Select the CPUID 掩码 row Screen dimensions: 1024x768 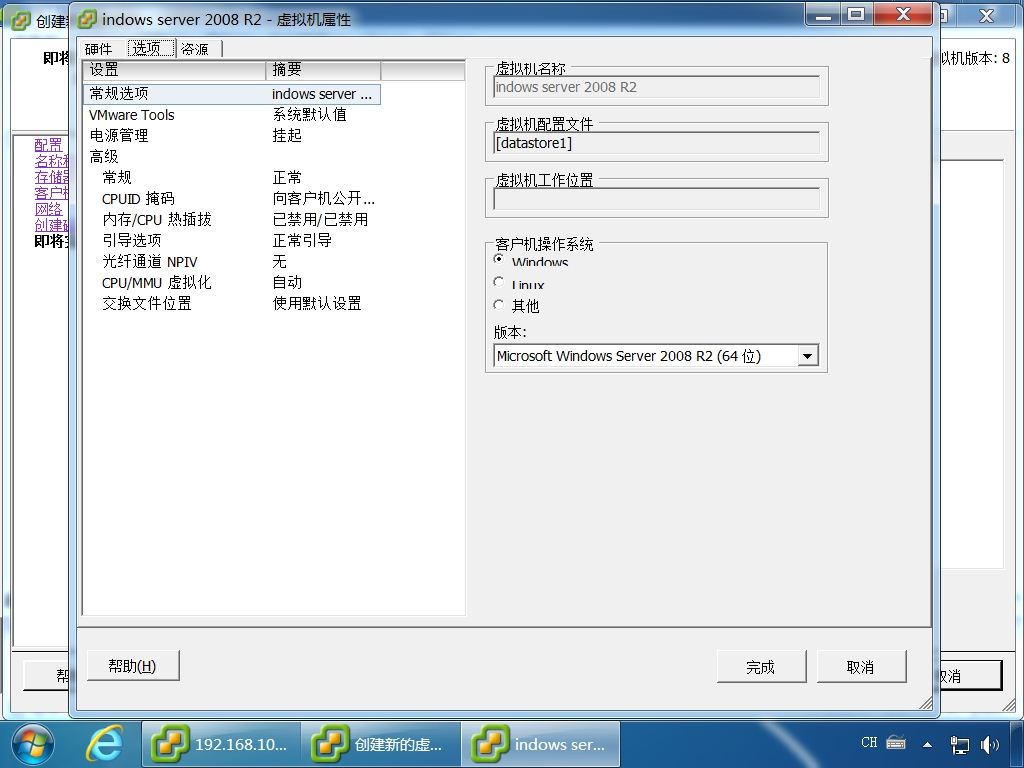(x=232, y=199)
